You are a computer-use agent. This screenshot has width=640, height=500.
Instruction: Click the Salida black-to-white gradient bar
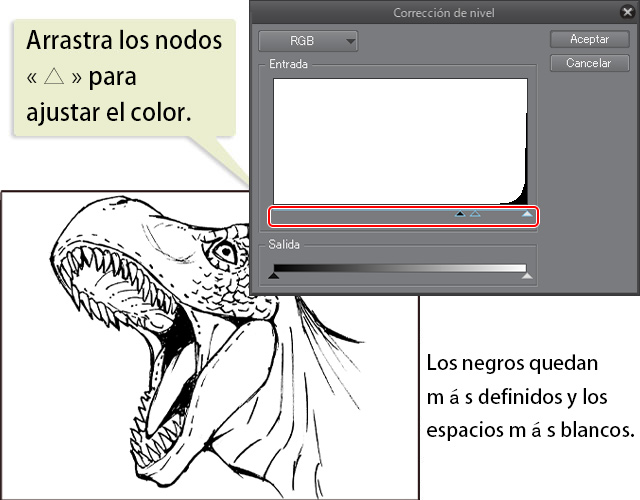coord(400,267)
